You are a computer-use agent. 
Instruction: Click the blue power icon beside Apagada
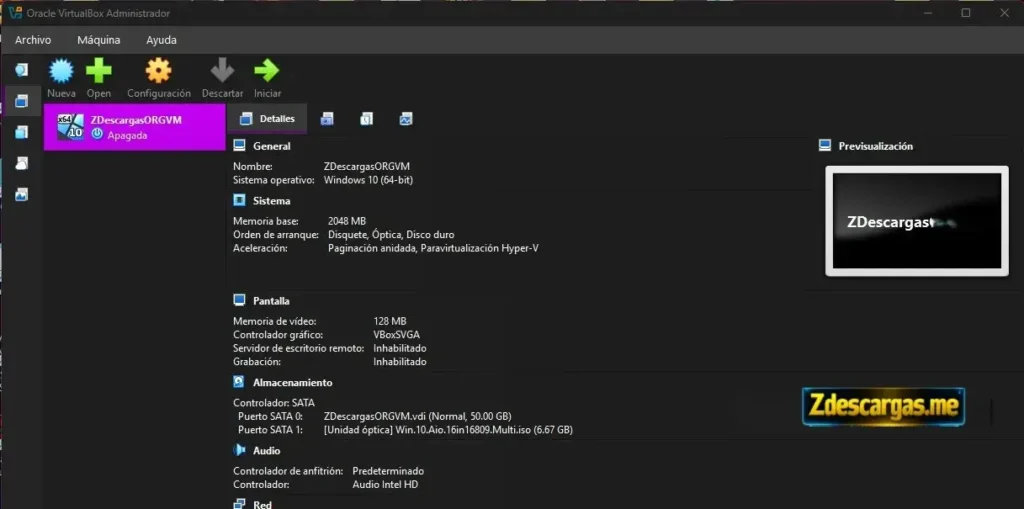coord(97,134)
